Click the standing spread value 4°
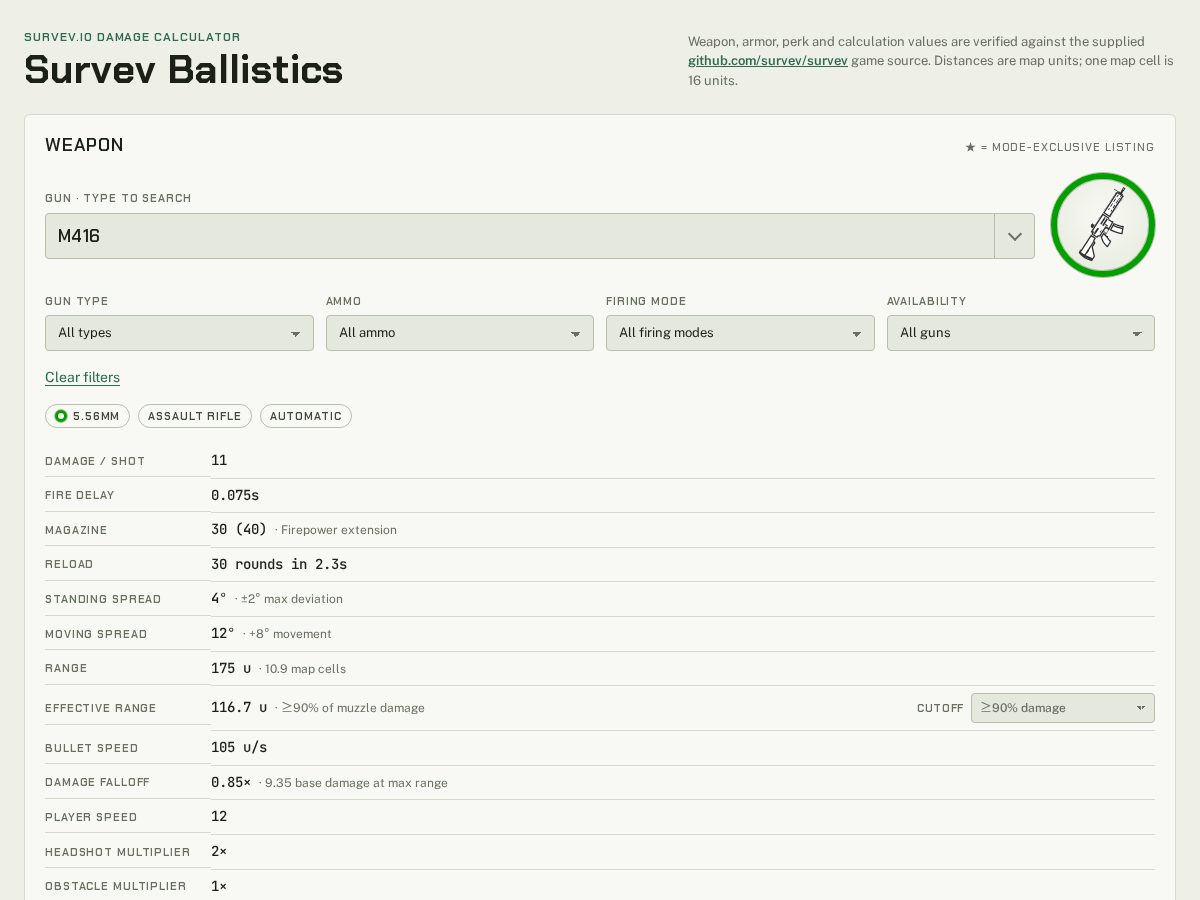Viewport: 1200px width, 900px height. click(219, 599)
